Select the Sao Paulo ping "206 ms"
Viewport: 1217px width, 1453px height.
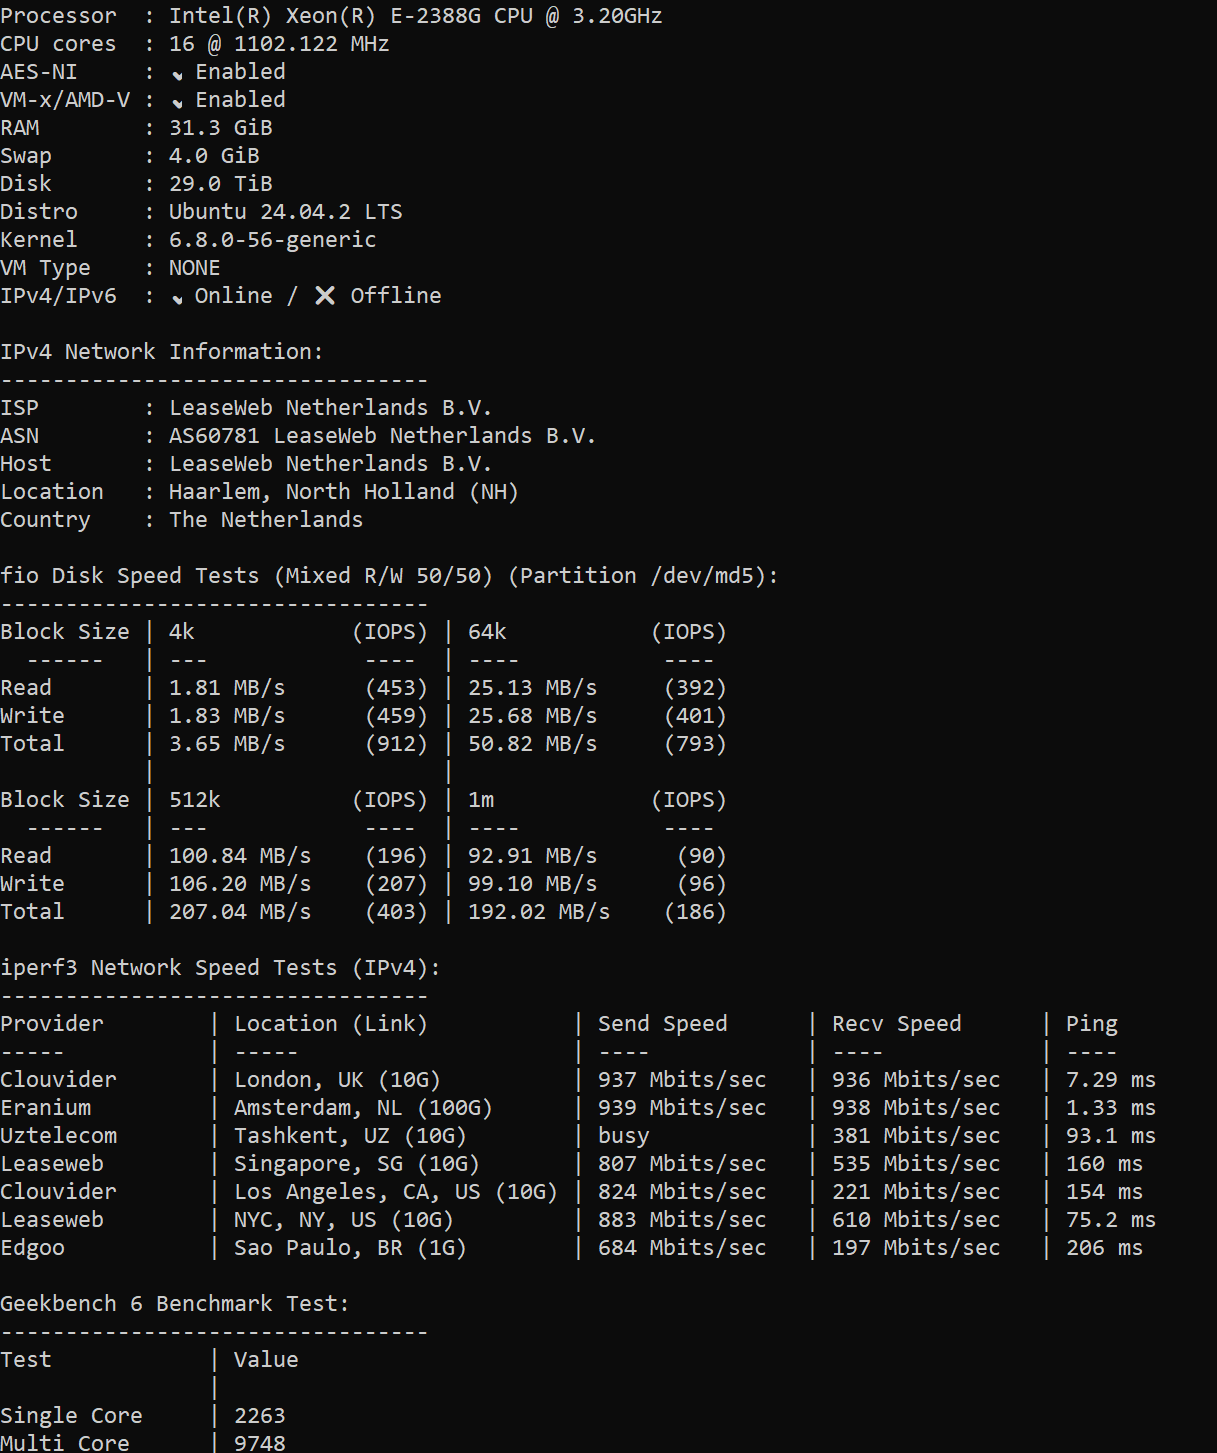point(1105,1248)
